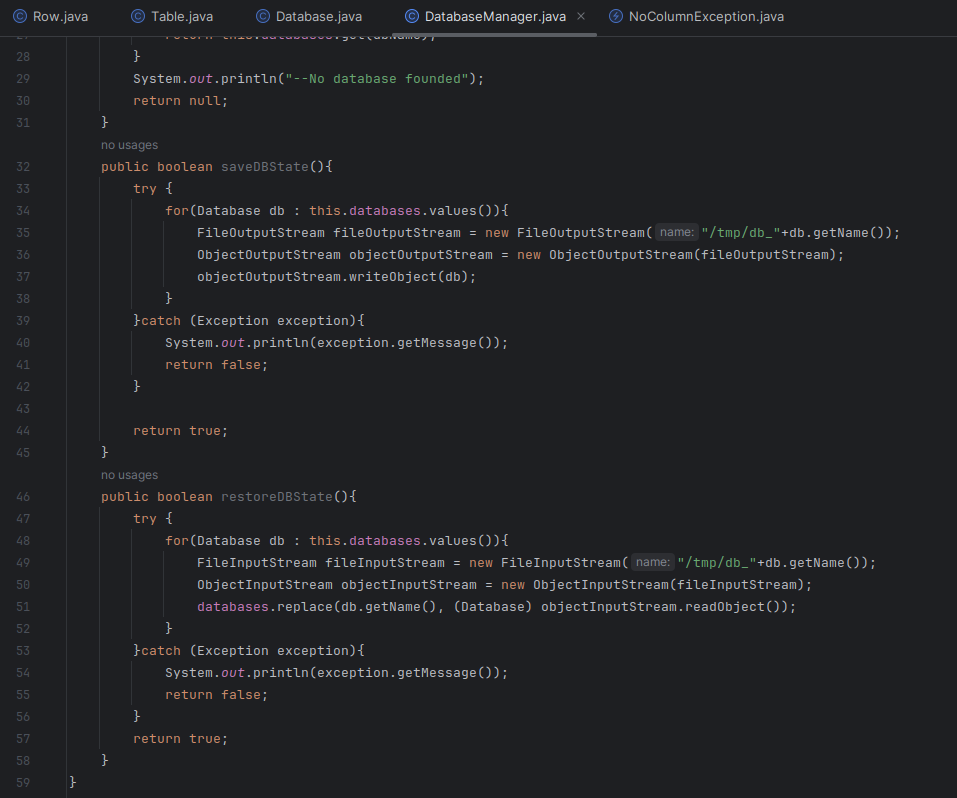Click 'return true;' on line 44
Image resolution: width=957 pixels, height=798 pixels.
181,430
